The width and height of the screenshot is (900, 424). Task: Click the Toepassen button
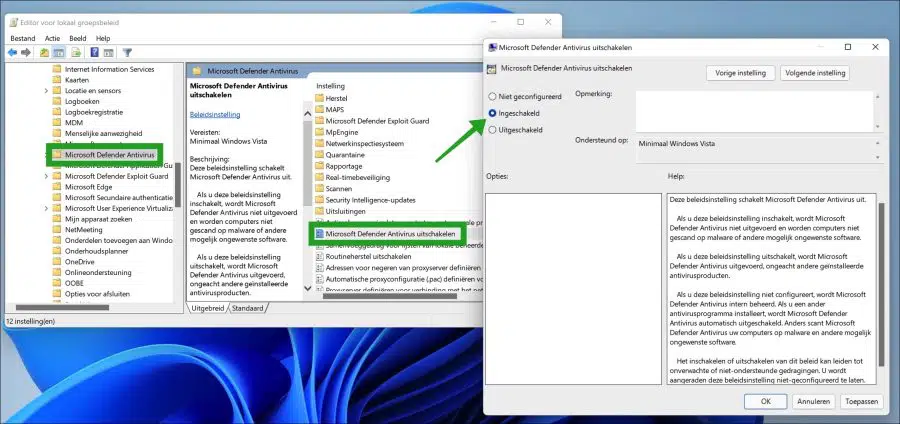point(862,402)
